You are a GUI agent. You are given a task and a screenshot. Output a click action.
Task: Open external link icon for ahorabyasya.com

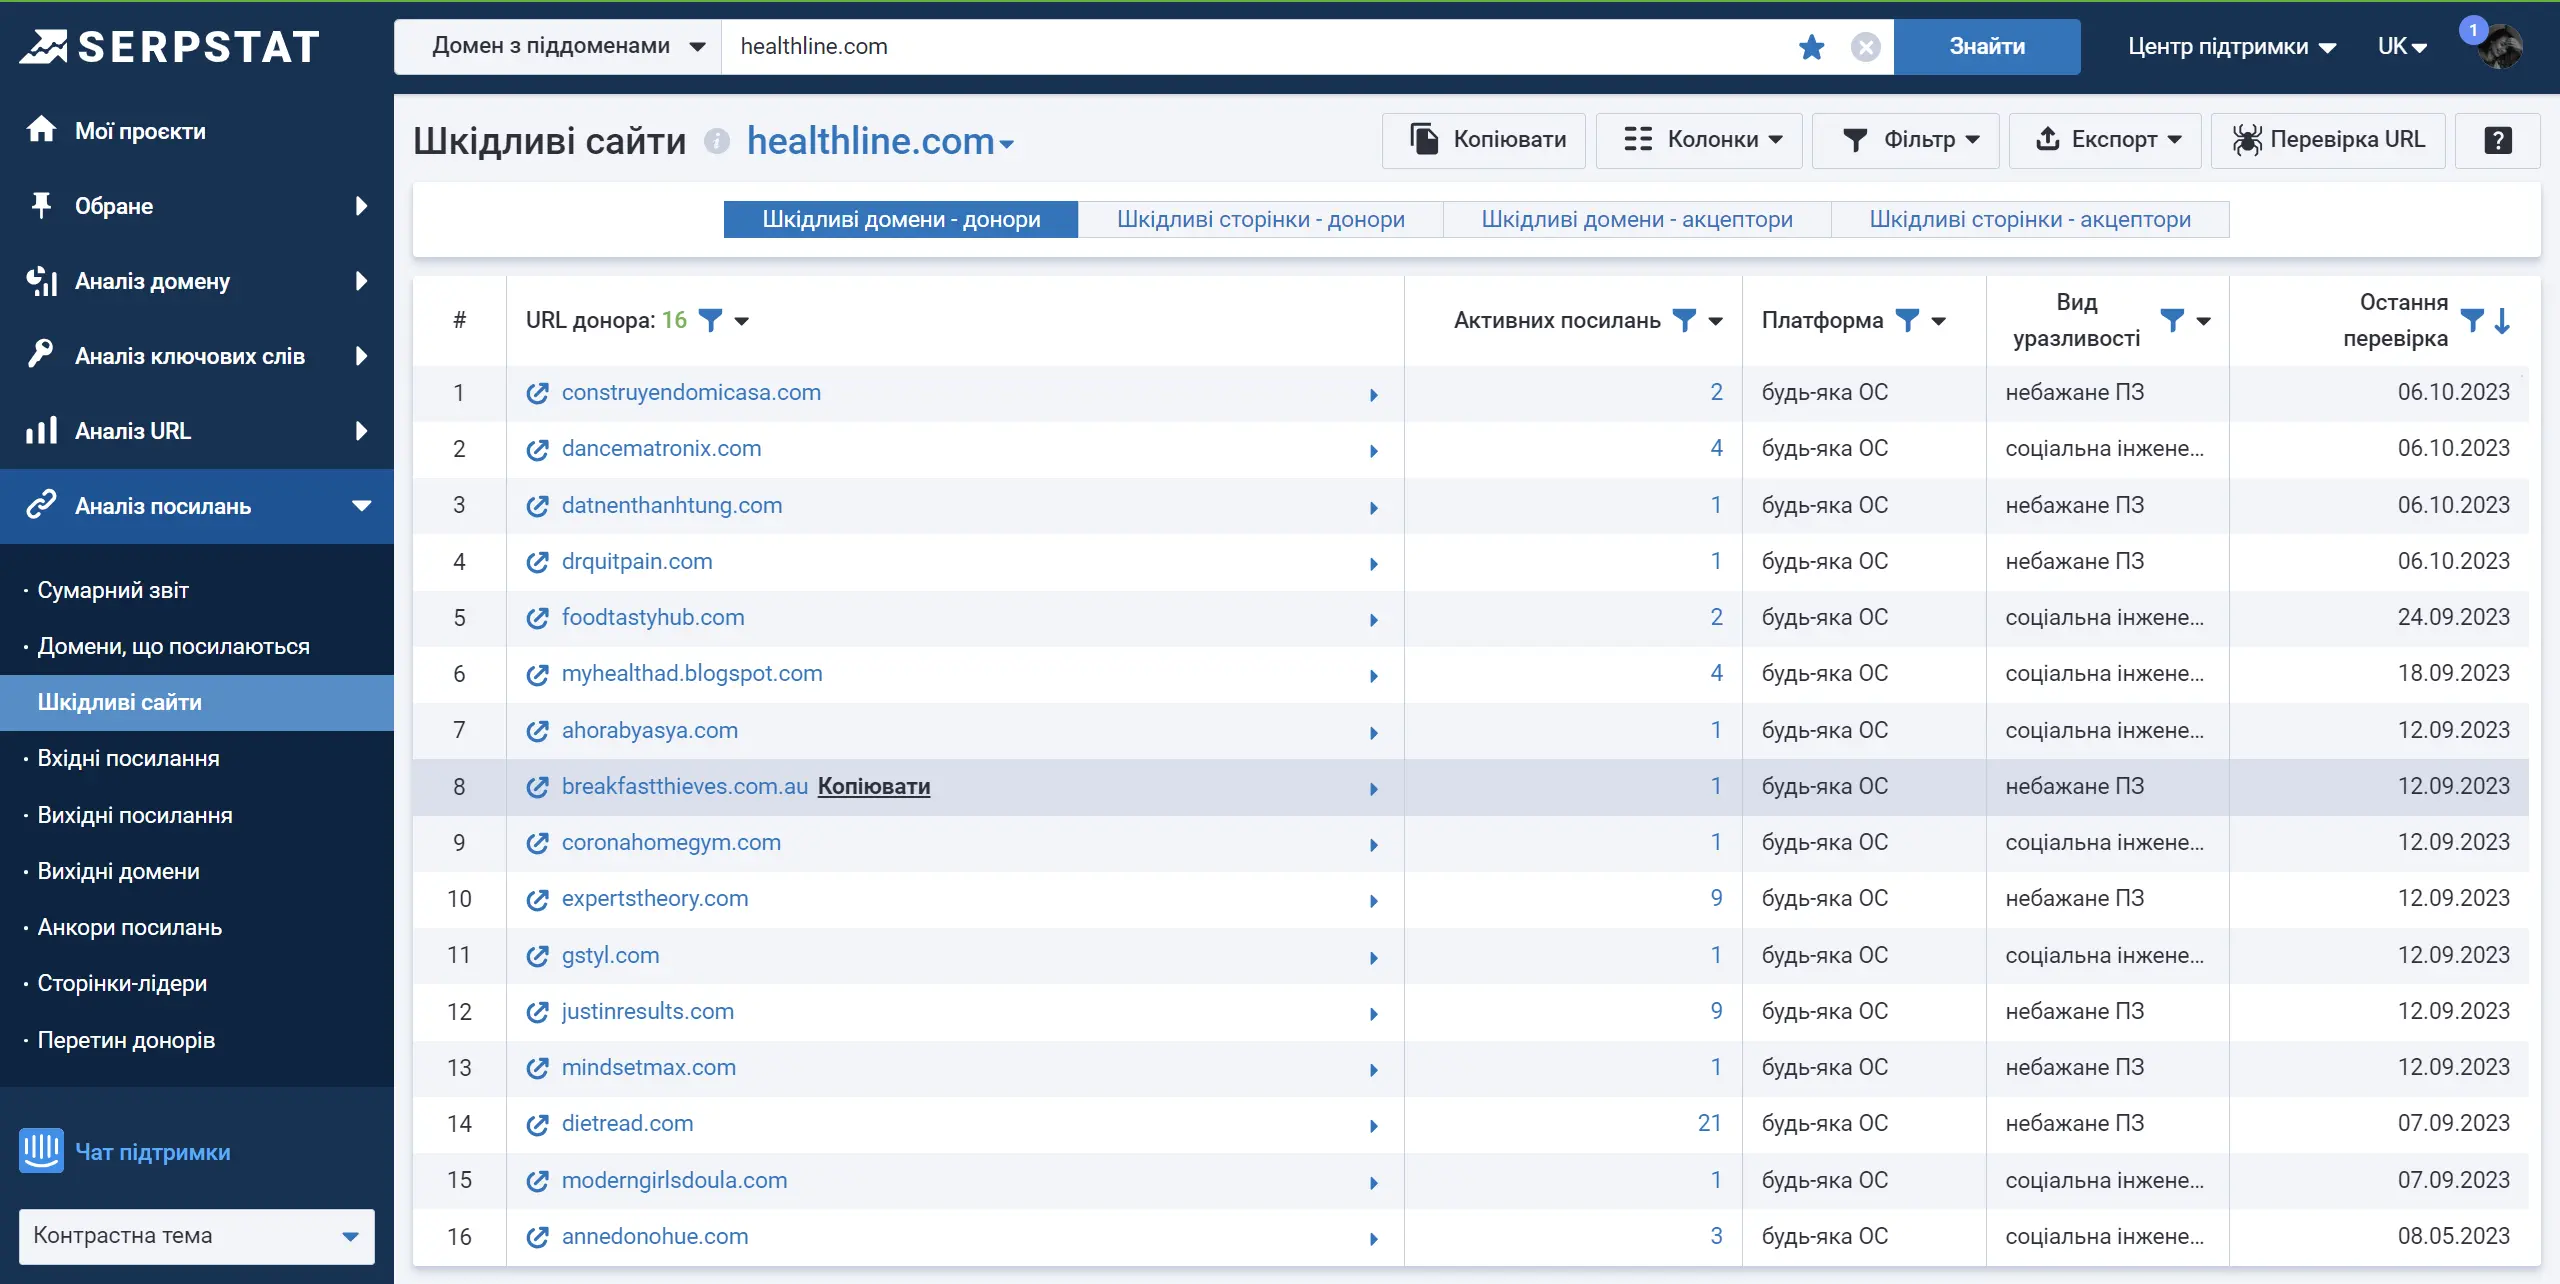537,731
